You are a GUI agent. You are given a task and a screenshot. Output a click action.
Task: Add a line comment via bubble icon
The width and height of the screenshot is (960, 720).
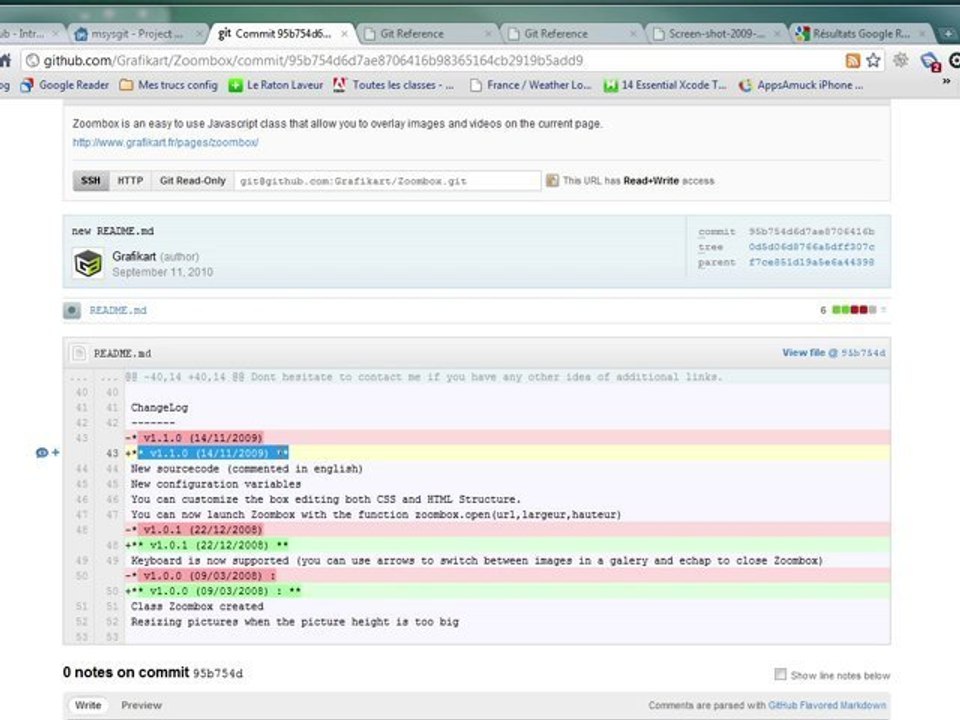pos(41,453)
